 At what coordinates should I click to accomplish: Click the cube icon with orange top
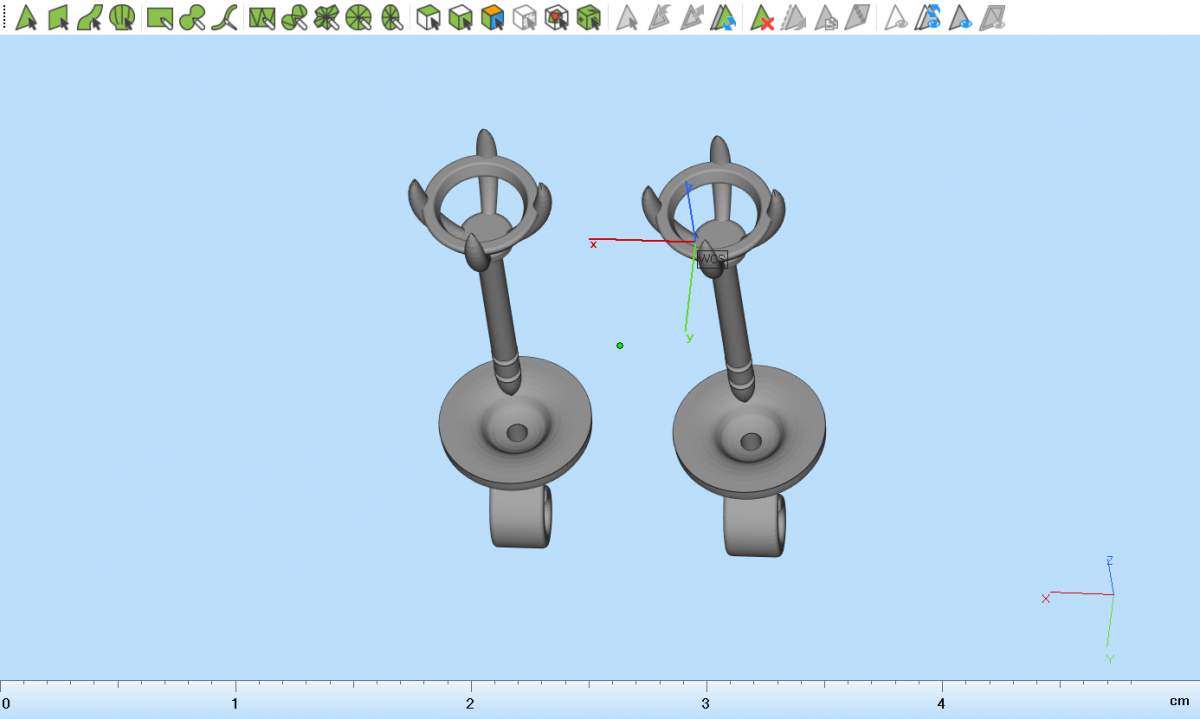pos(492,17)
